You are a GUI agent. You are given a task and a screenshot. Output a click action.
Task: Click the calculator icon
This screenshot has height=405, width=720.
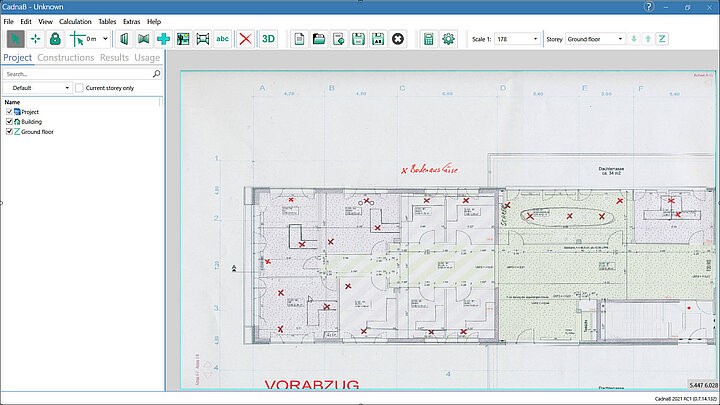428,39
